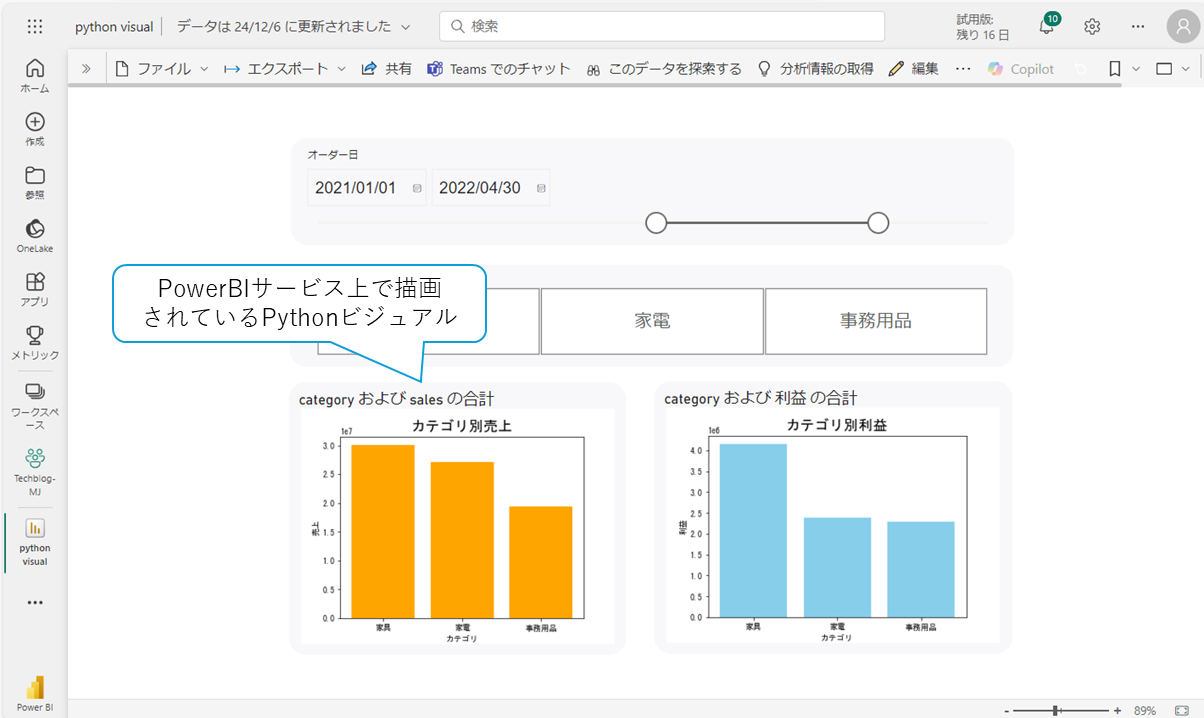Image resolution: width=1204 pixels, height=718 pixels.
Task: Open the app launcher waffle icon
Action: point(35,27)
